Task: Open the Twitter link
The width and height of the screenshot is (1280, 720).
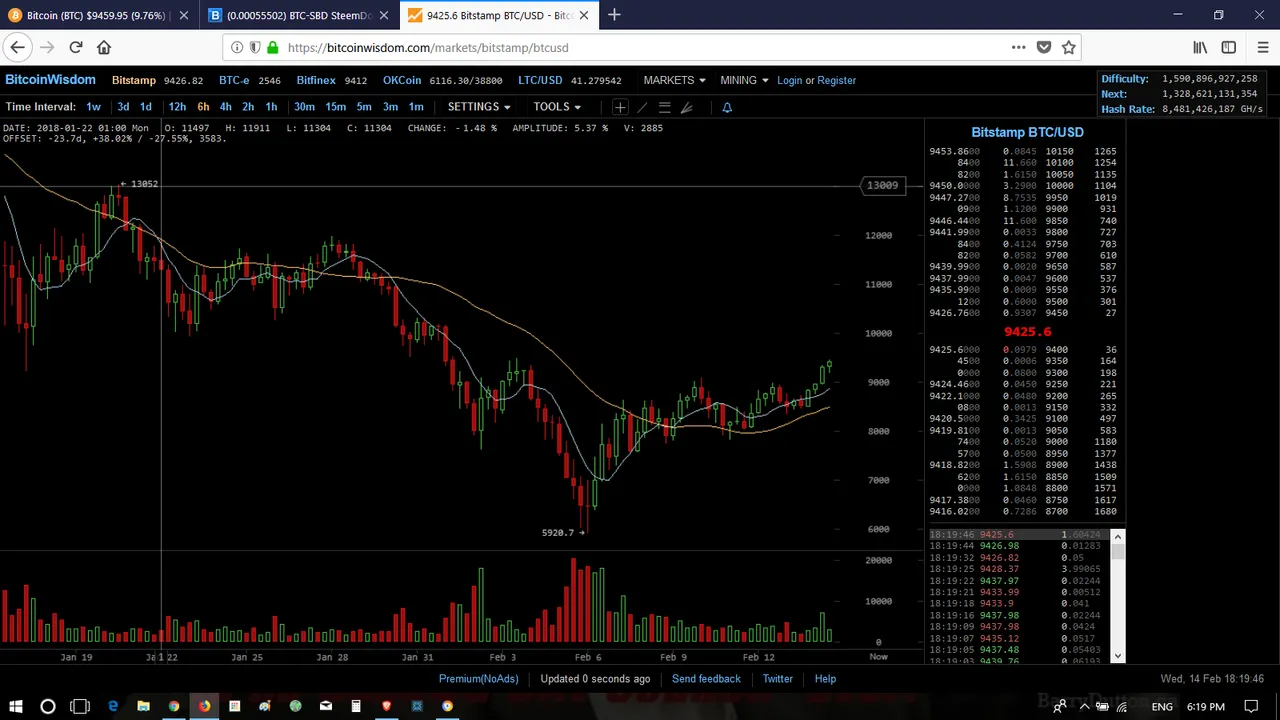Action: click(778, 679)
